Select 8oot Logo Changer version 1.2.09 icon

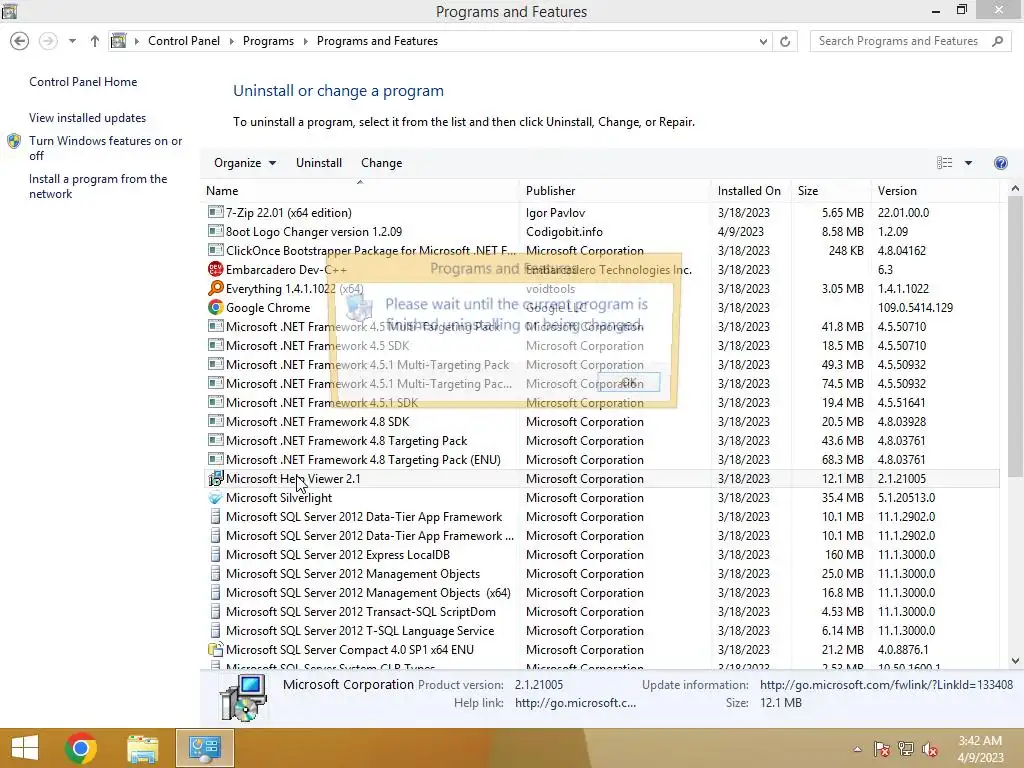(x=216, y=231)
